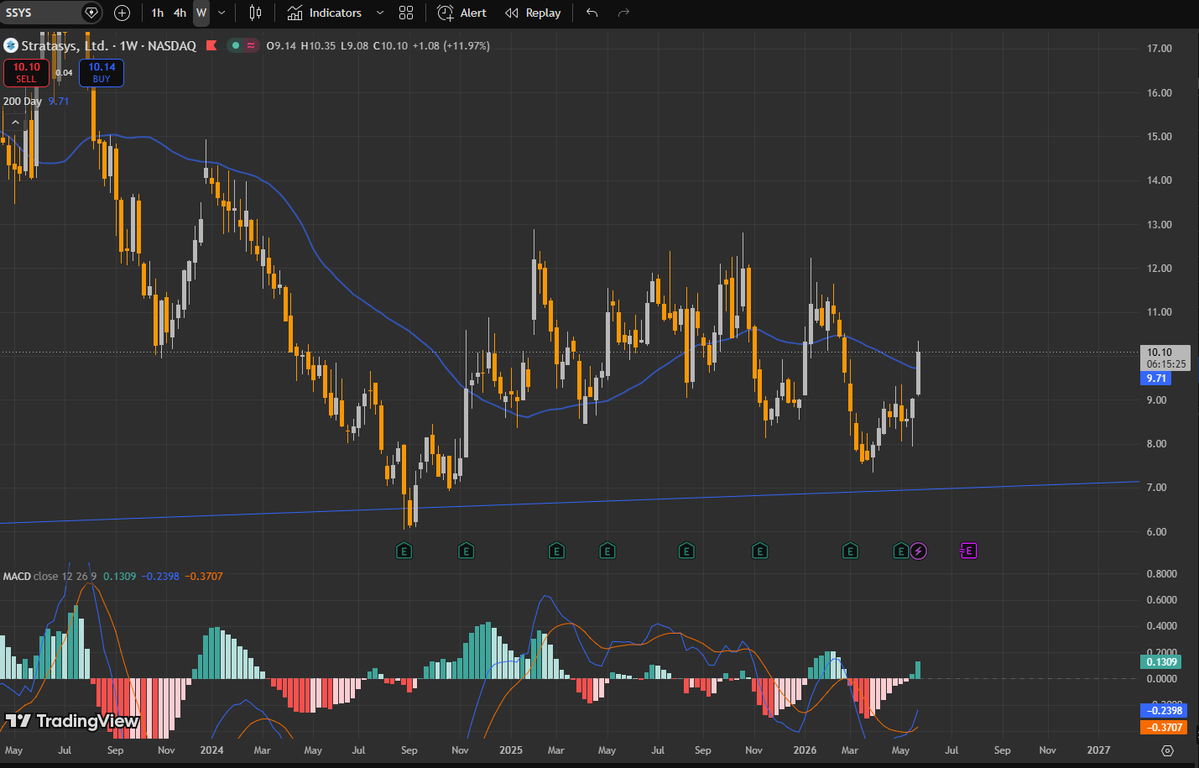Click the 2027 label on time axis
Image resolution: width=1199 pixels, height=768 pixels.
tap(1098, 750)
